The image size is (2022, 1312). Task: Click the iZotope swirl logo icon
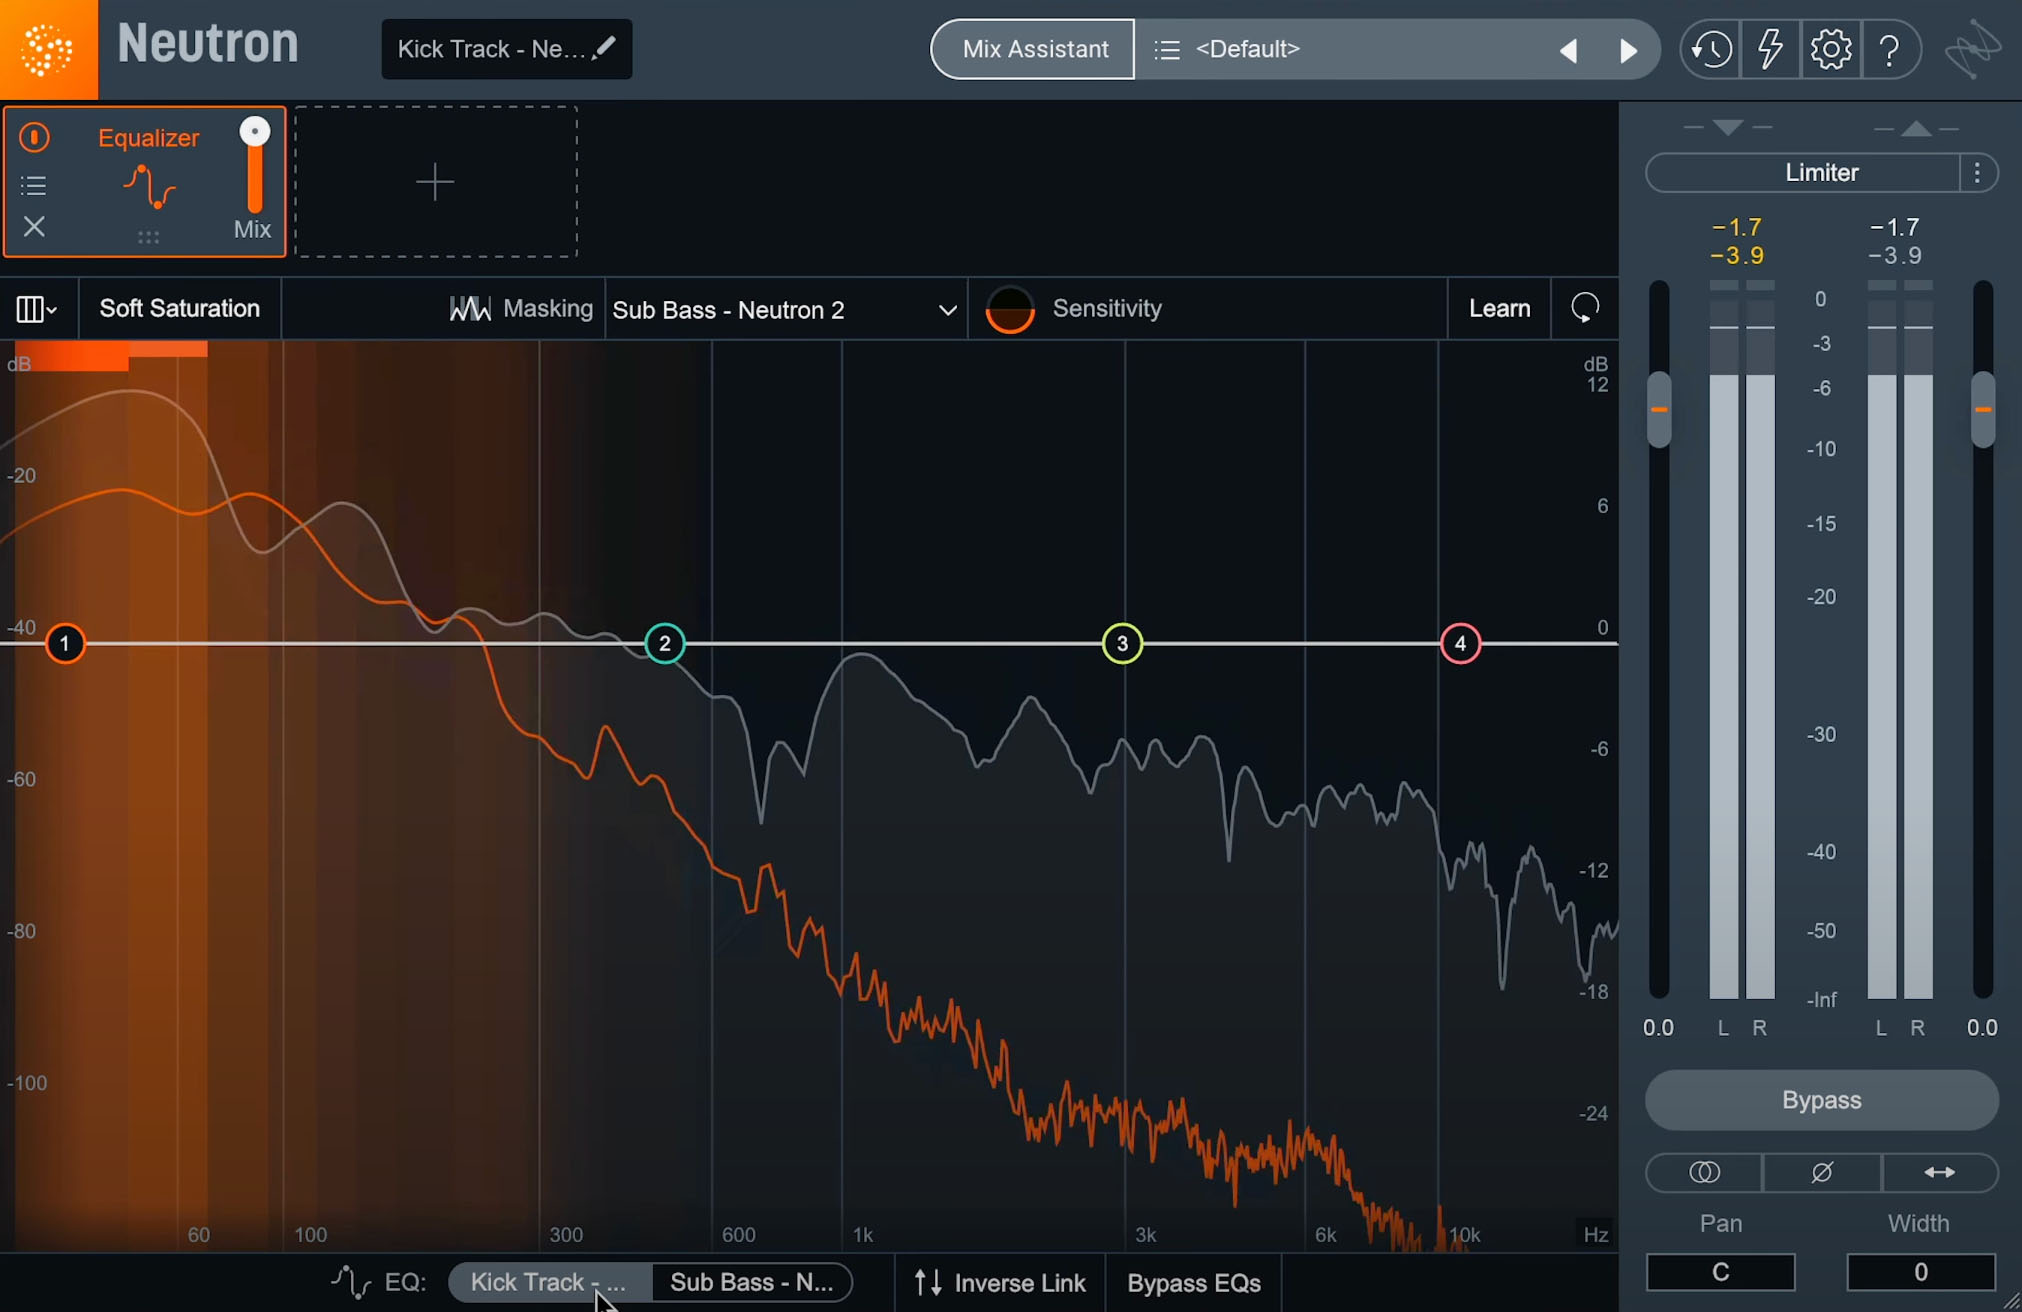(1973, 49)
